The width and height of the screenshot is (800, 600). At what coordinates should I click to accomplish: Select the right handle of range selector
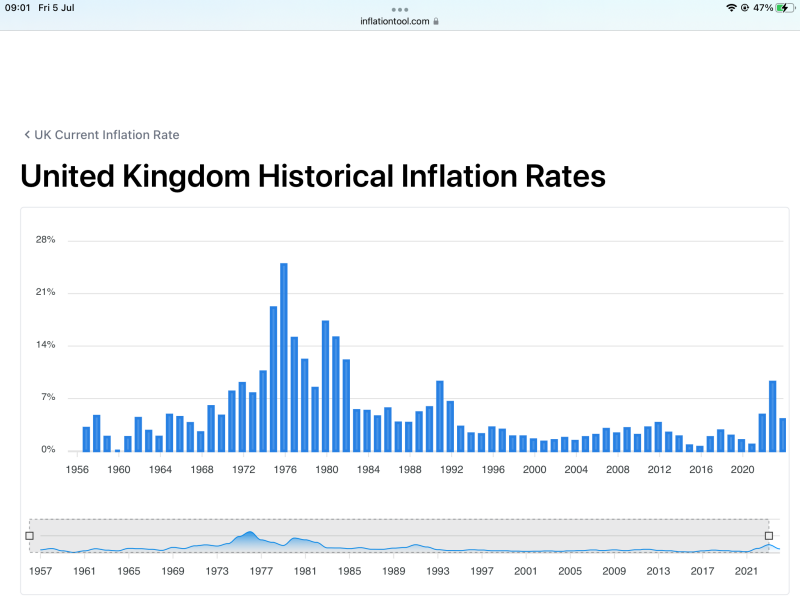(769, 536)
